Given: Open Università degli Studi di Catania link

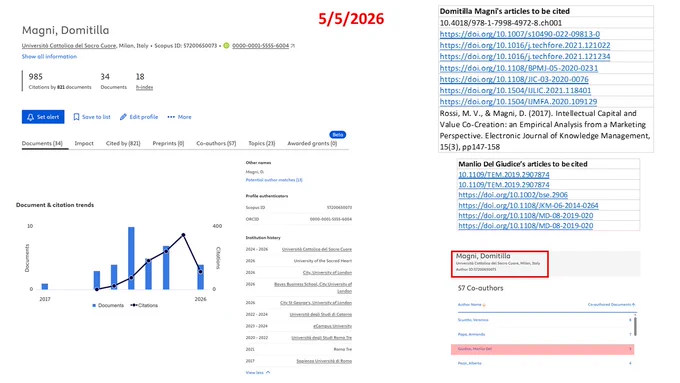Looking at the screenshot, I should (321, 314).
